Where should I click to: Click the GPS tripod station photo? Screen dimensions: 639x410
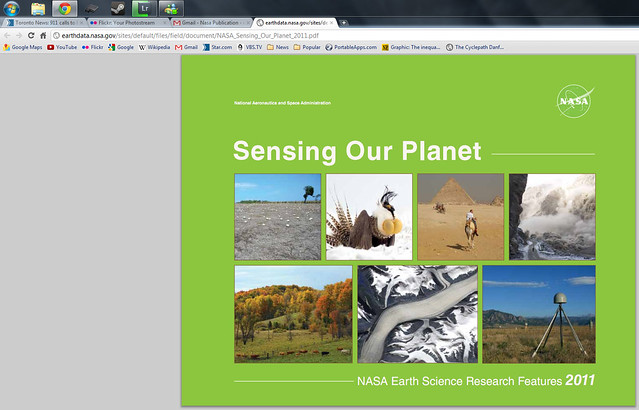point(539,314)
